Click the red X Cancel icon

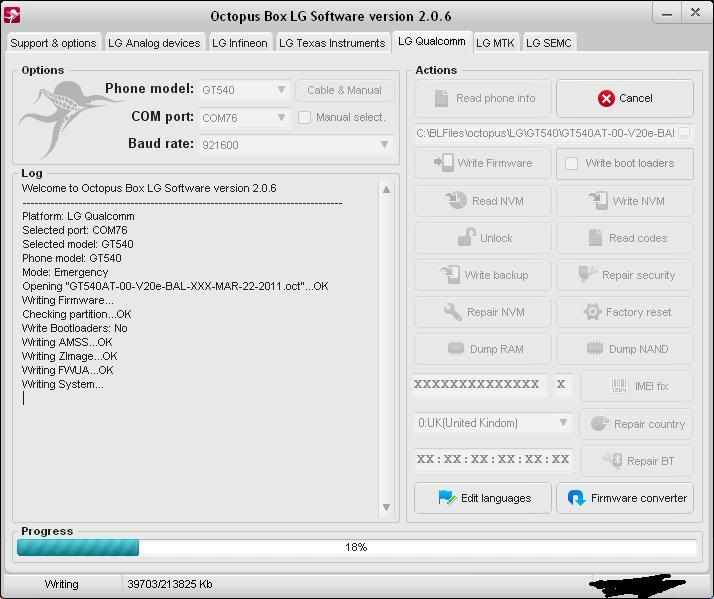pyautogui.click(x=606, y=98)
